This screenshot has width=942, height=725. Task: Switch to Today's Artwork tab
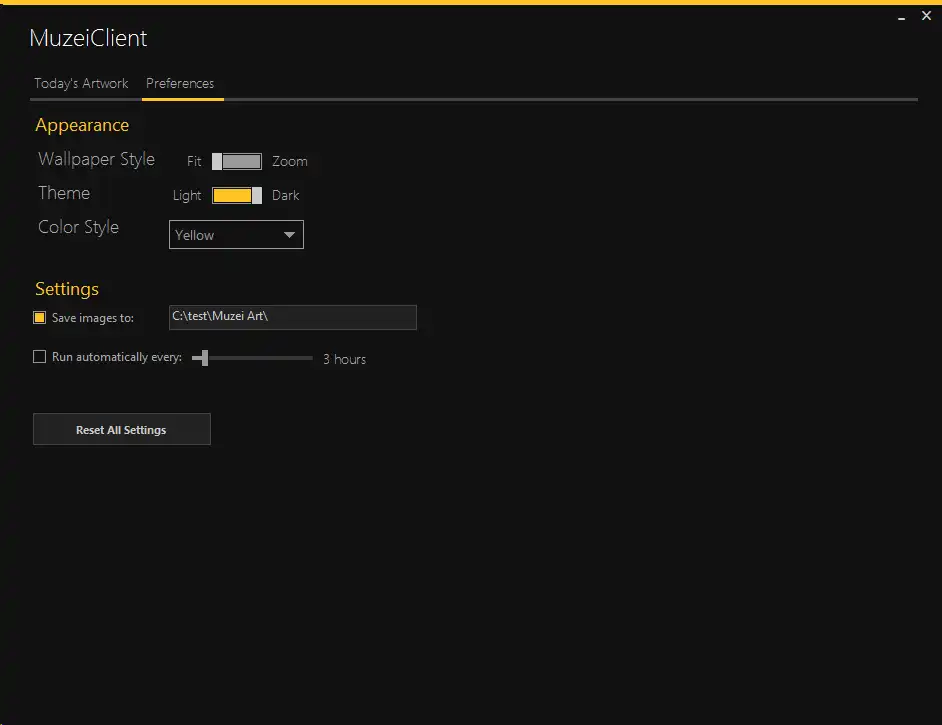(x=81, y=83)
